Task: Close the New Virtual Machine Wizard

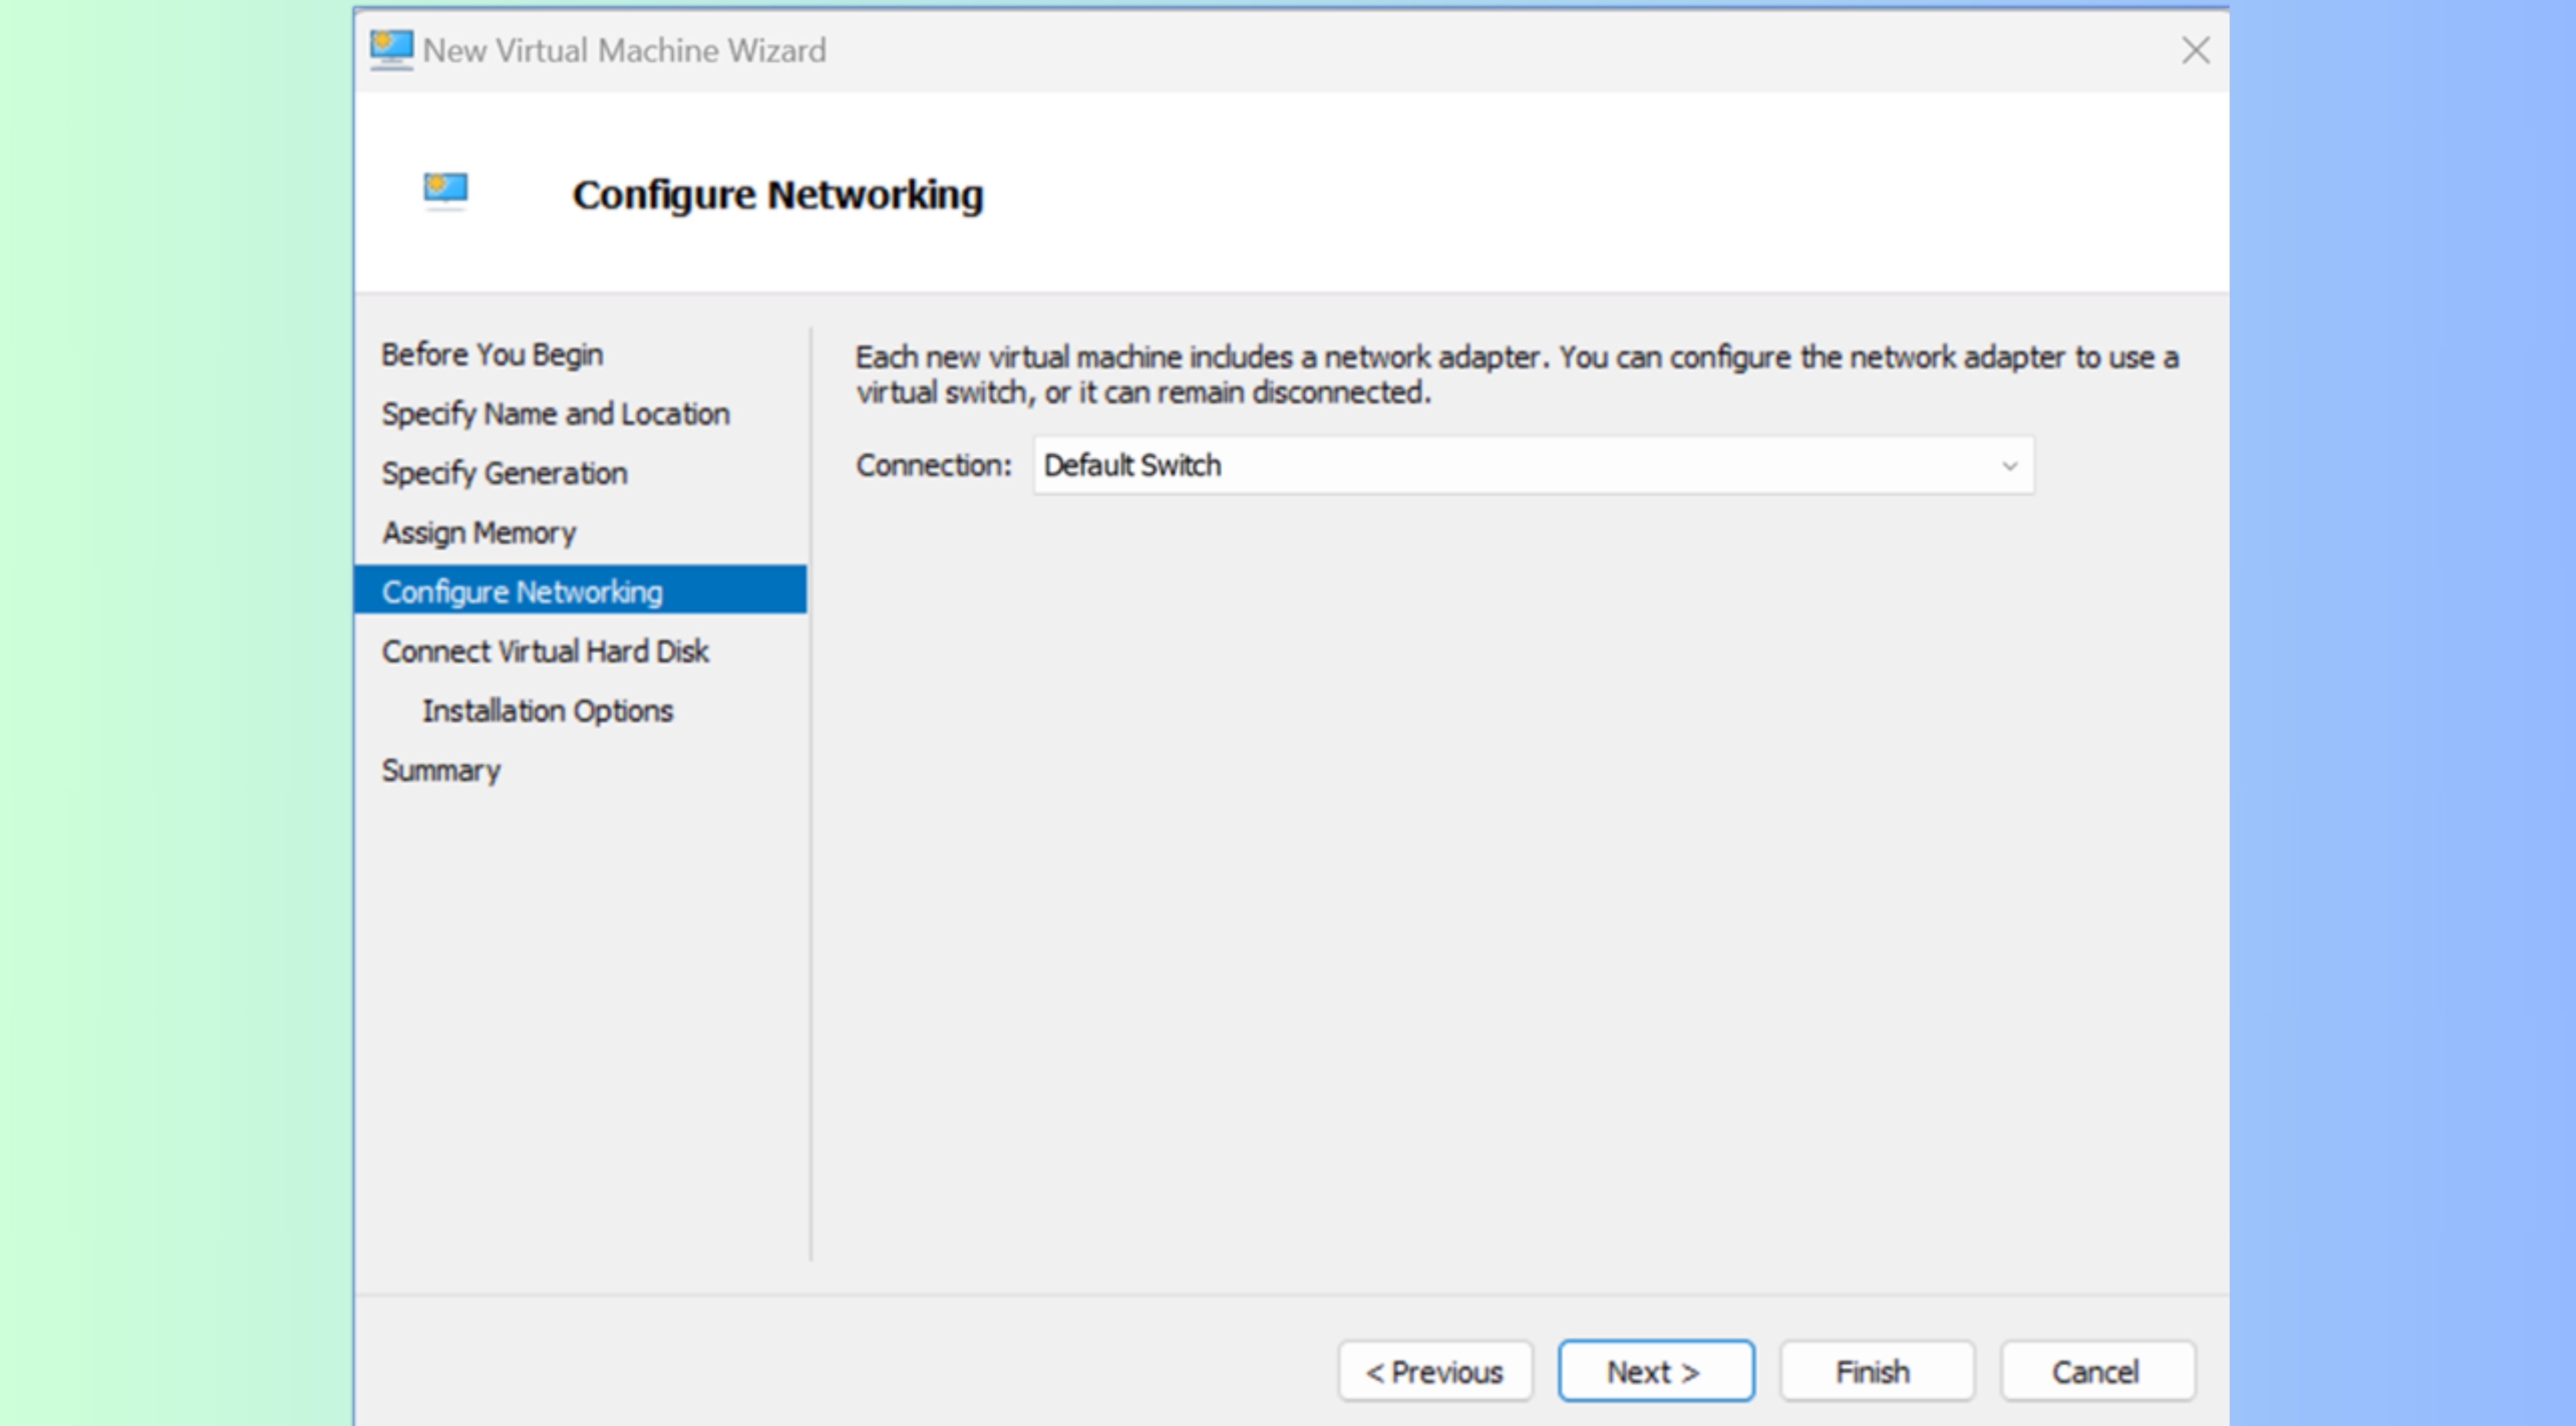Action: coord(2195,50)
